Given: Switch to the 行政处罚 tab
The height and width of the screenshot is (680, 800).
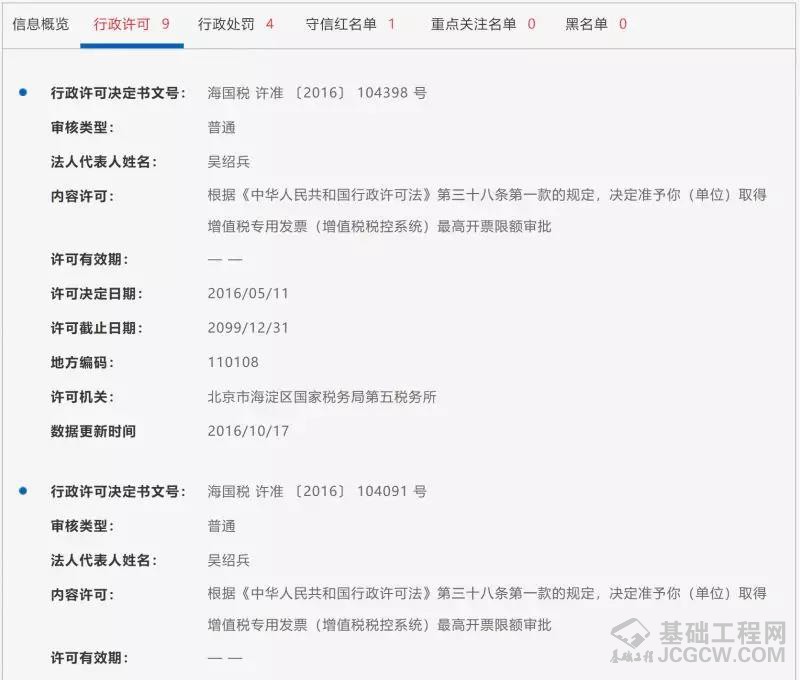Looking at the screenshot, I should [x=236, y=23].
